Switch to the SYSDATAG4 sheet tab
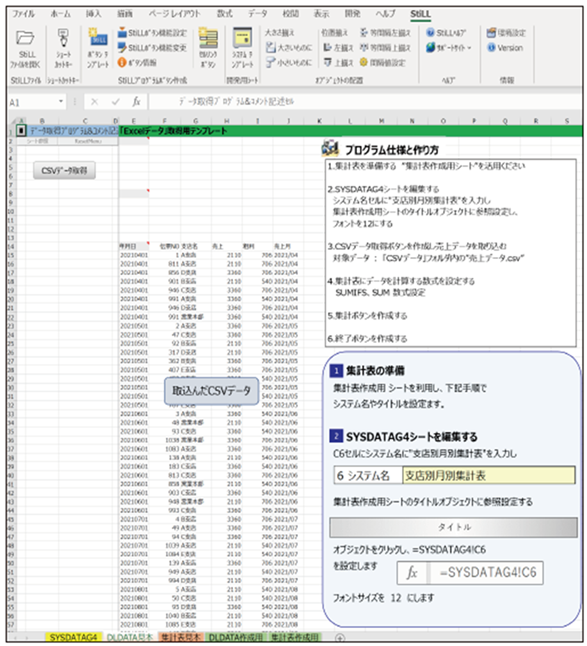Image resolution: width=587 pixels, height=646 pixels. tap(73, 637)
